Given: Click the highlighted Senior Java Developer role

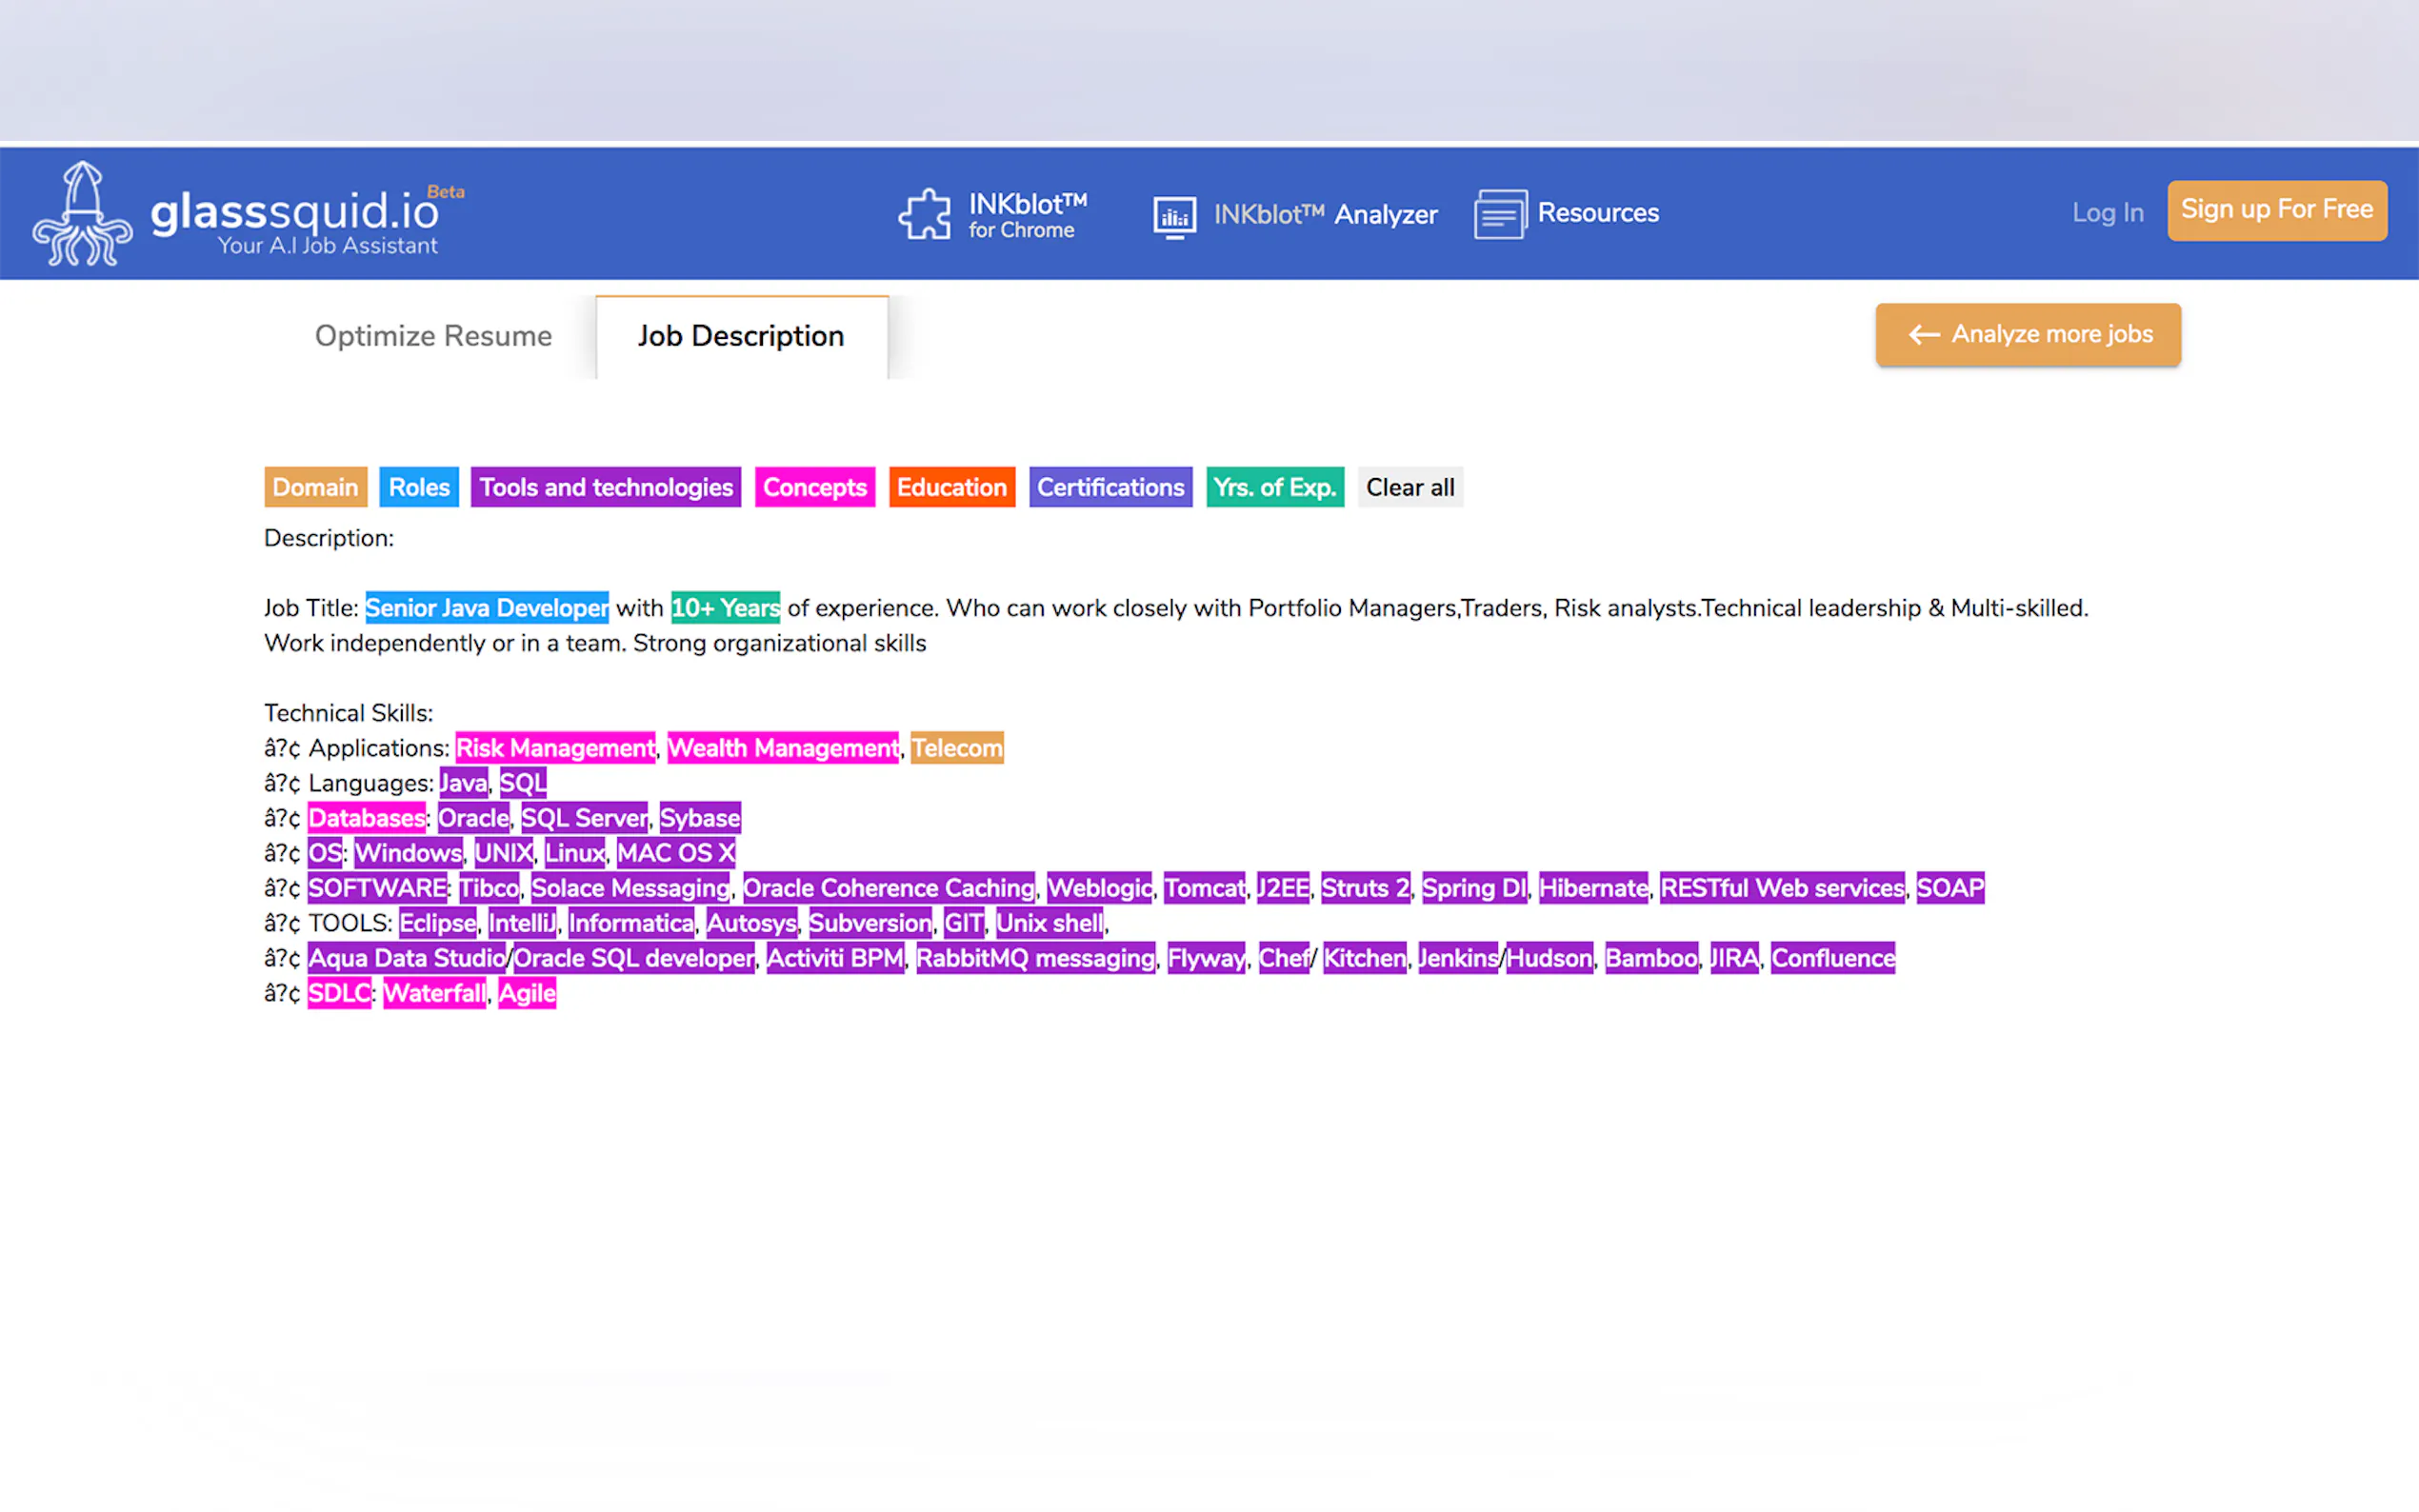Looking at the screenshot, I should click(x=486, y=608).
